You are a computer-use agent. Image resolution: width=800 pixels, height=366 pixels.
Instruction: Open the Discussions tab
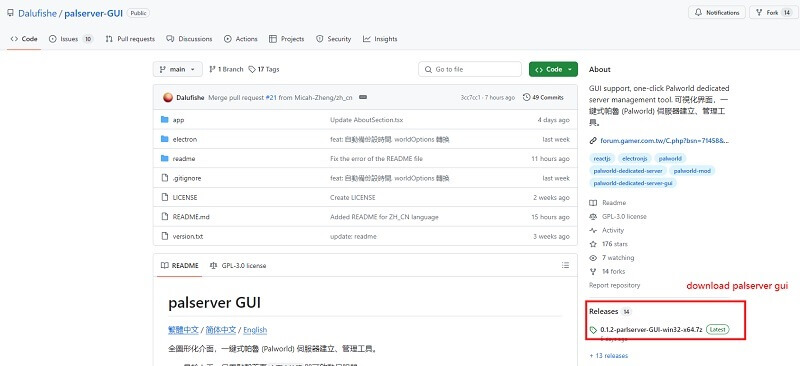click(x=189, y=39)
